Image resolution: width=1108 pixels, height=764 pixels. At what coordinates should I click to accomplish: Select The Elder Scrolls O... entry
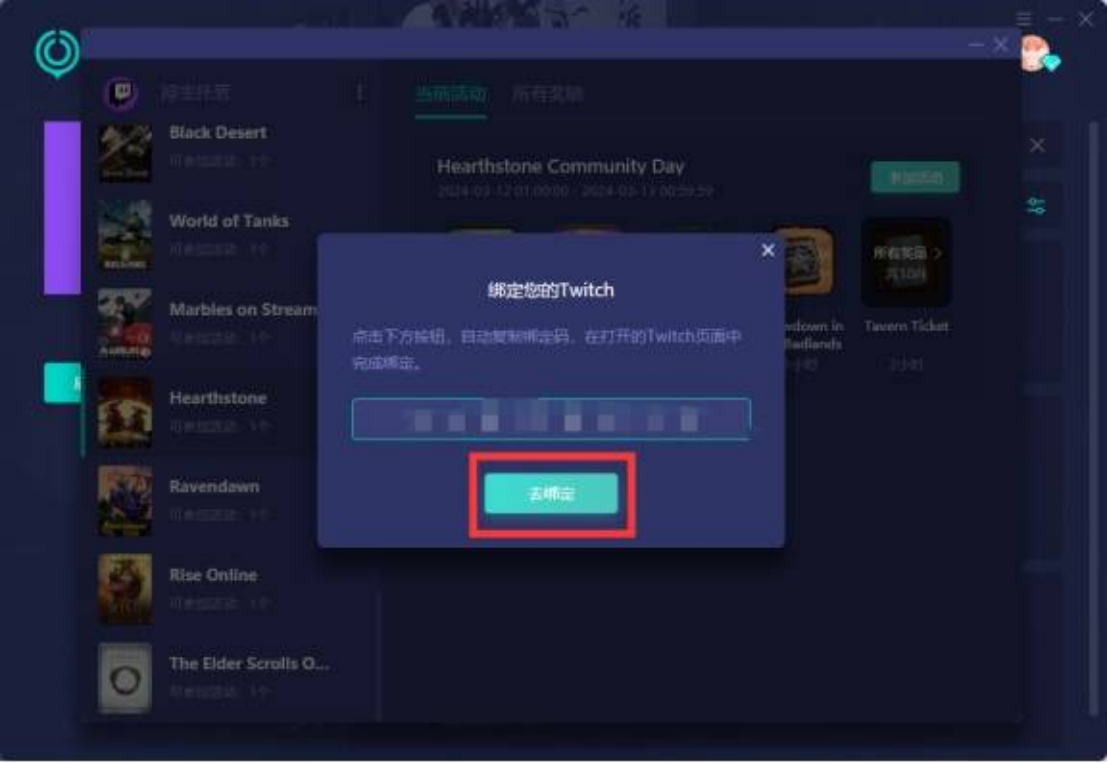pyautogui.click(x=233, y=677)
